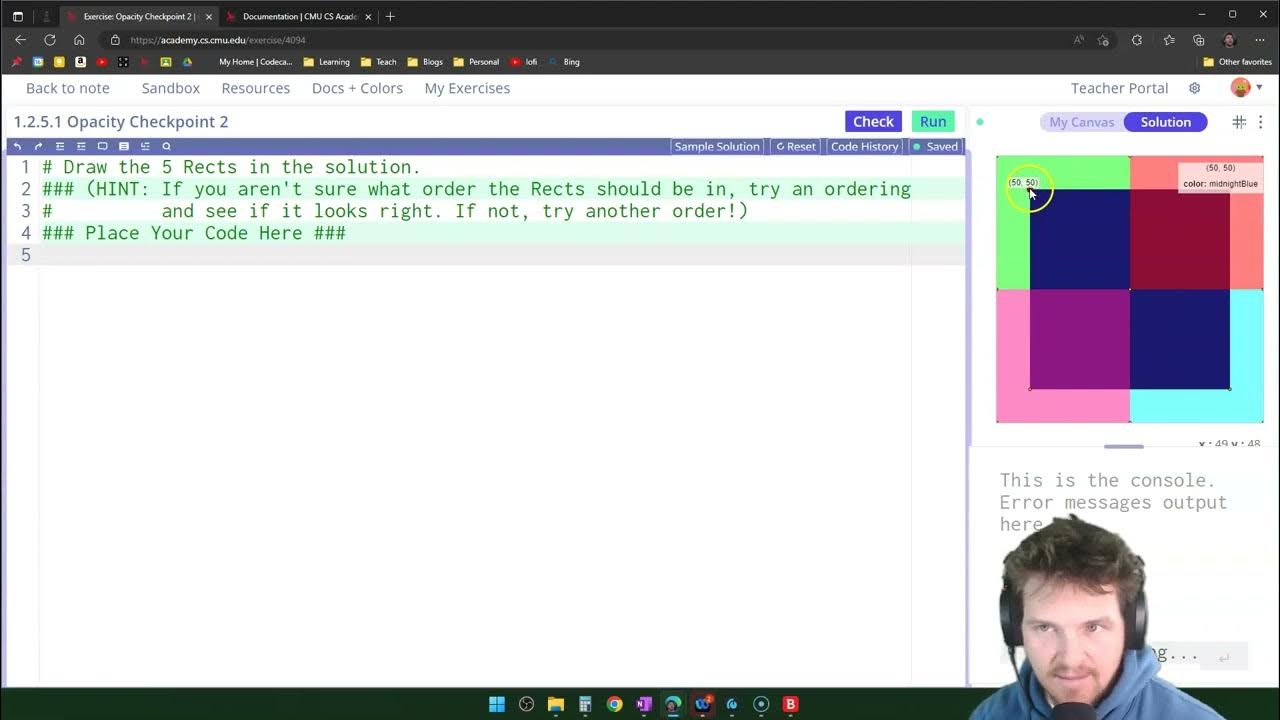
Task: Undo the last edit in the editor toolbar
Action: [x=17, y=146]
